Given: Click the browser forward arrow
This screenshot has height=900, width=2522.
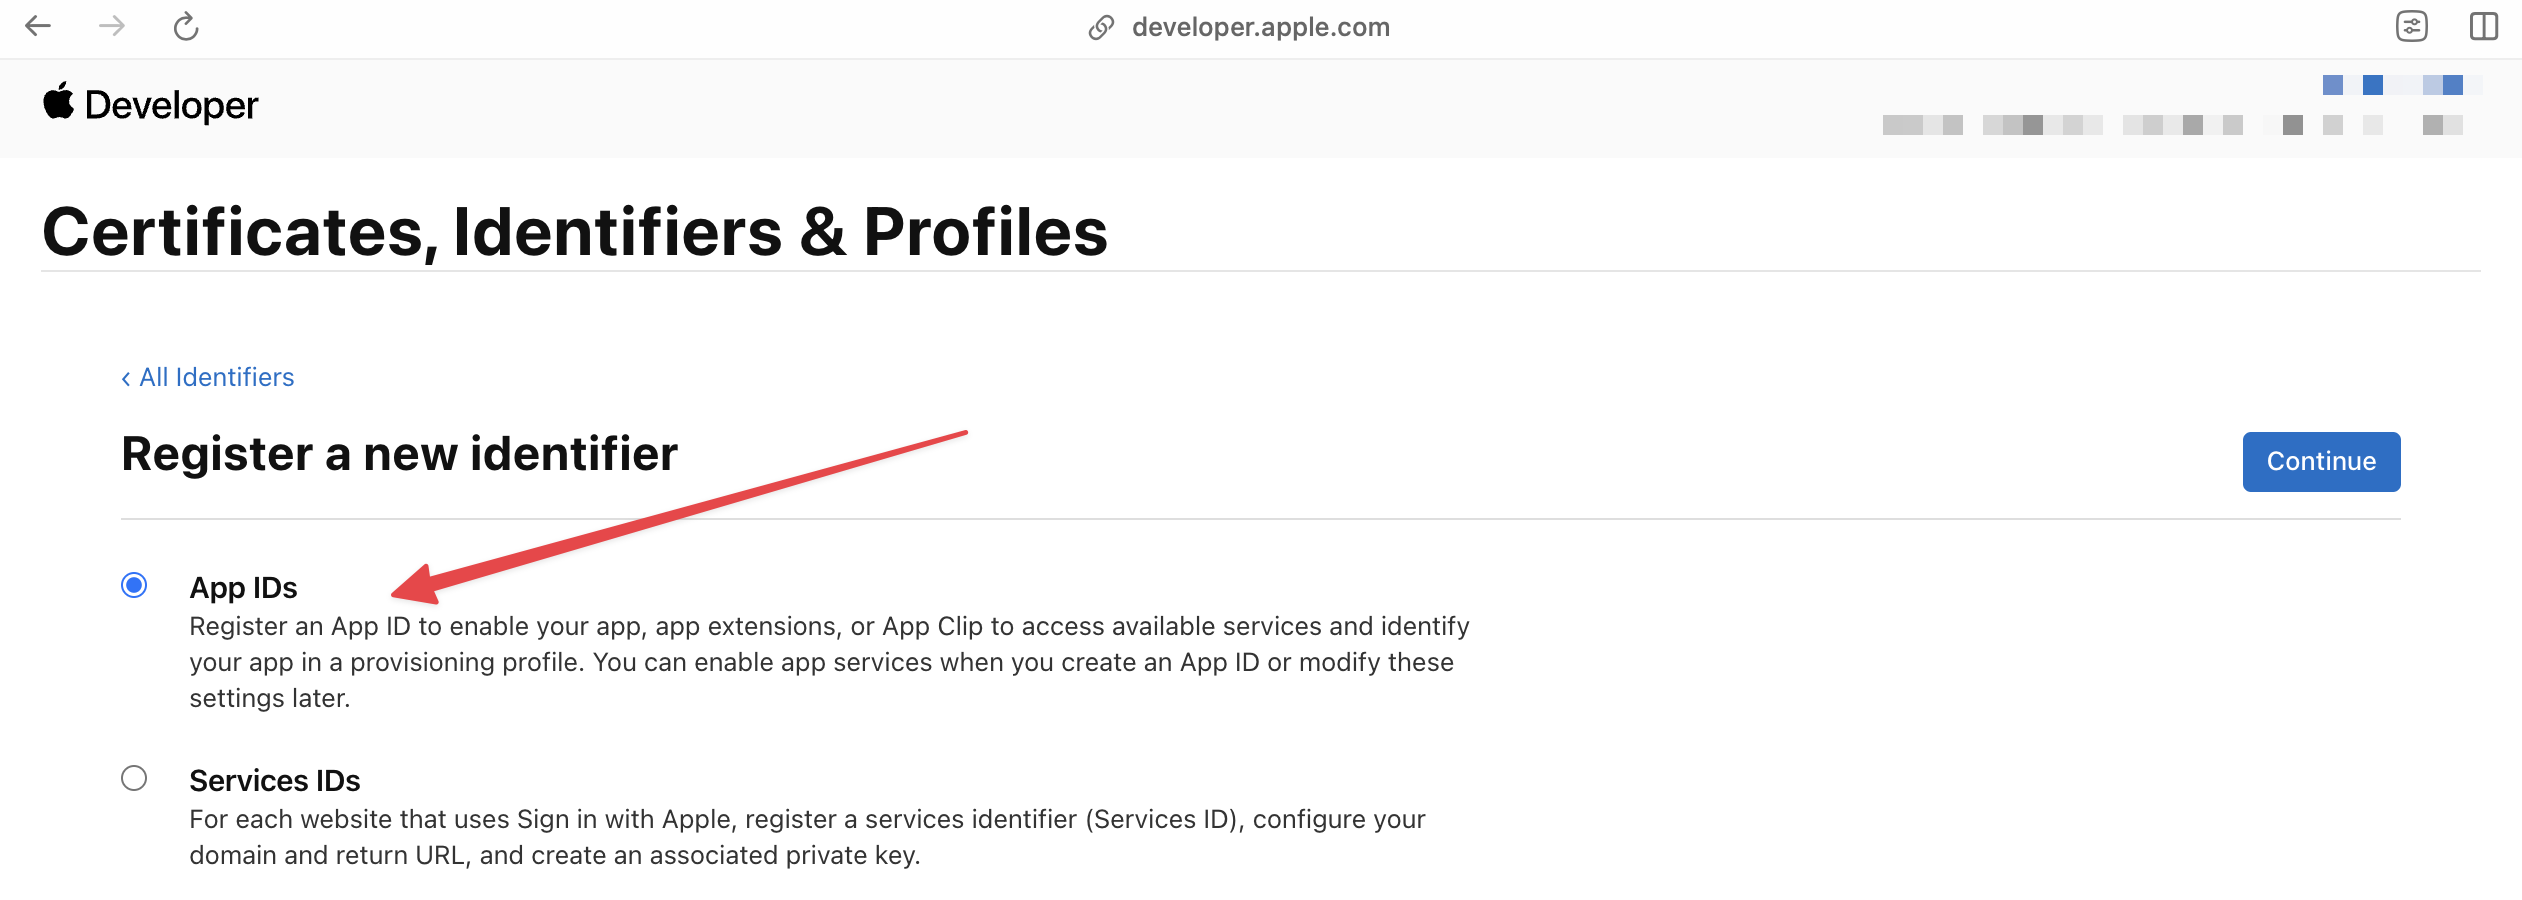Looking at the screenshot, I should [111, 26].
